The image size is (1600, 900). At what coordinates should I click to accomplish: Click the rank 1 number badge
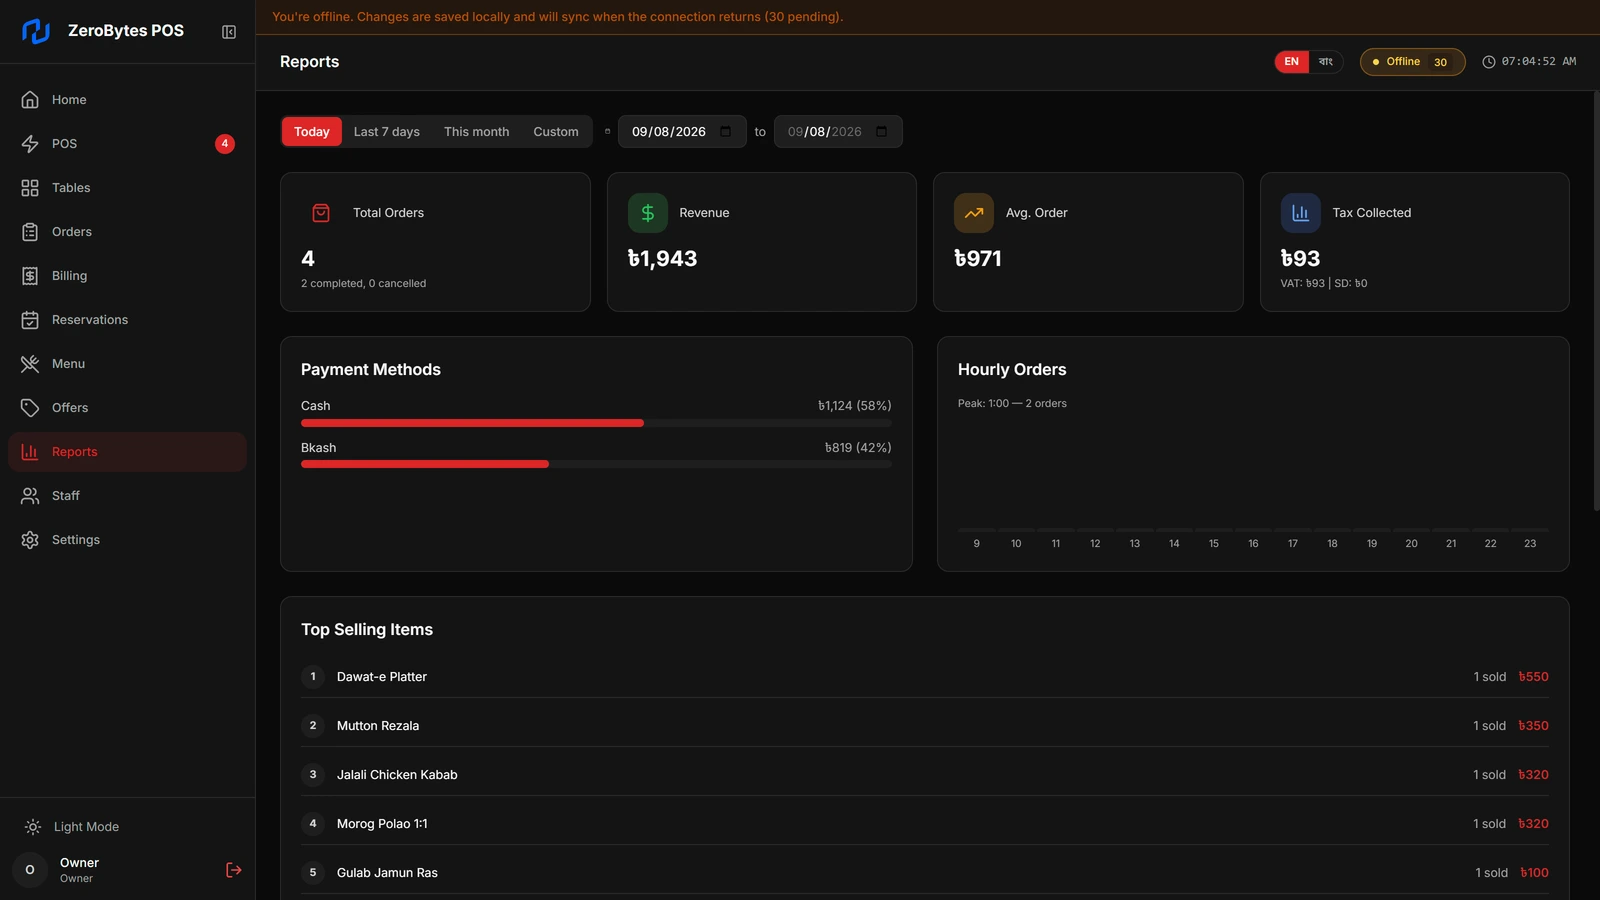(313, 677)
